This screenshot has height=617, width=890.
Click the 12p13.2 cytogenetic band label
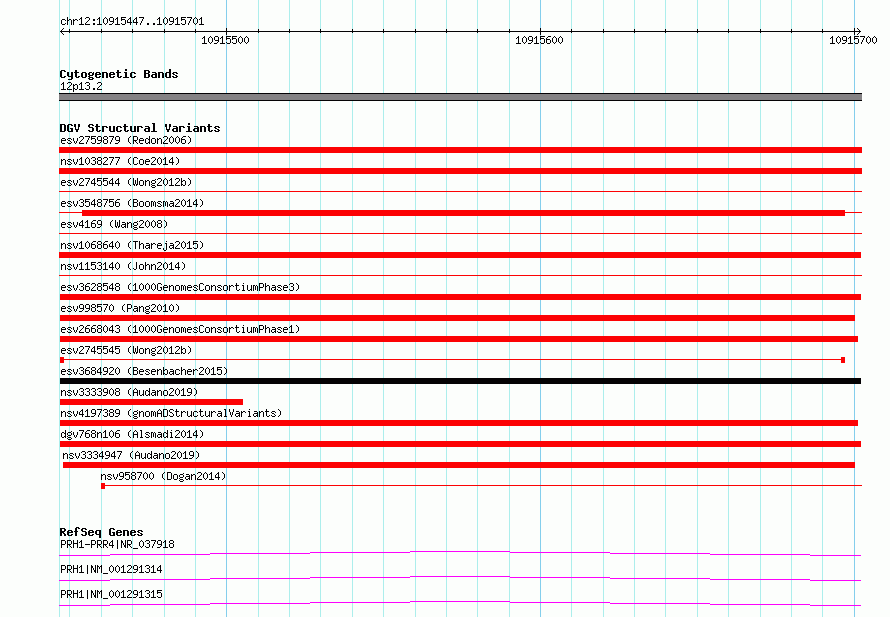(81, 86)
